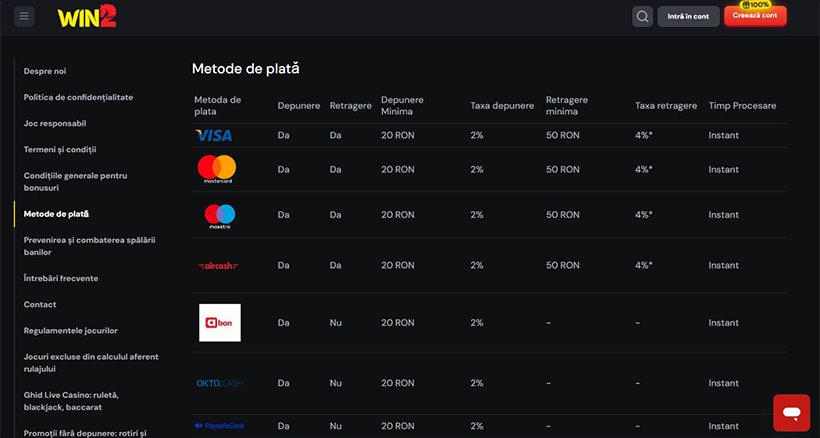Click the WIN2 logo
This screenshot has width=820, height=438.
tap(87, 16)
